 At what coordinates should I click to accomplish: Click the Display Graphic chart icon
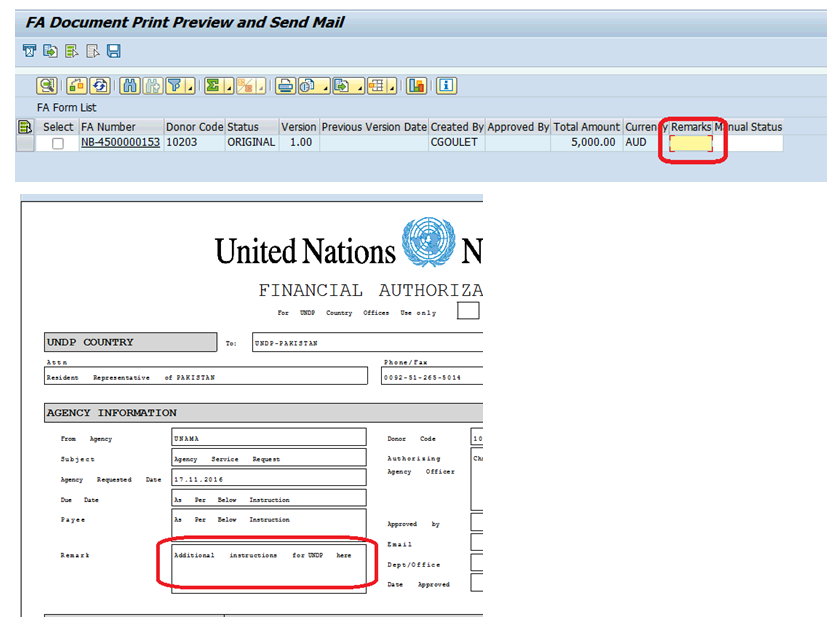416,86
